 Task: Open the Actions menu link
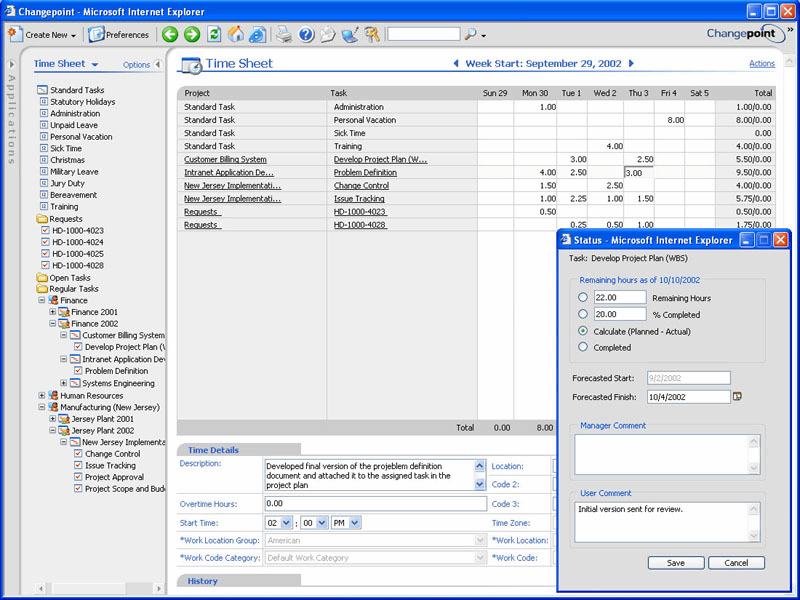pyautogui.click(x=762, y=63)
